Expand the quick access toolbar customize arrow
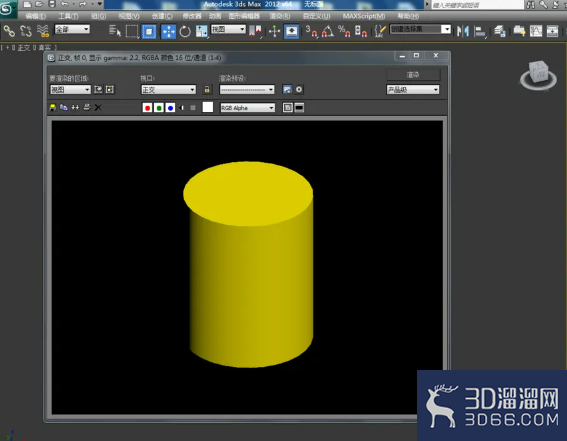The width and height of the screenshot is (567, 441). (99, 4)
